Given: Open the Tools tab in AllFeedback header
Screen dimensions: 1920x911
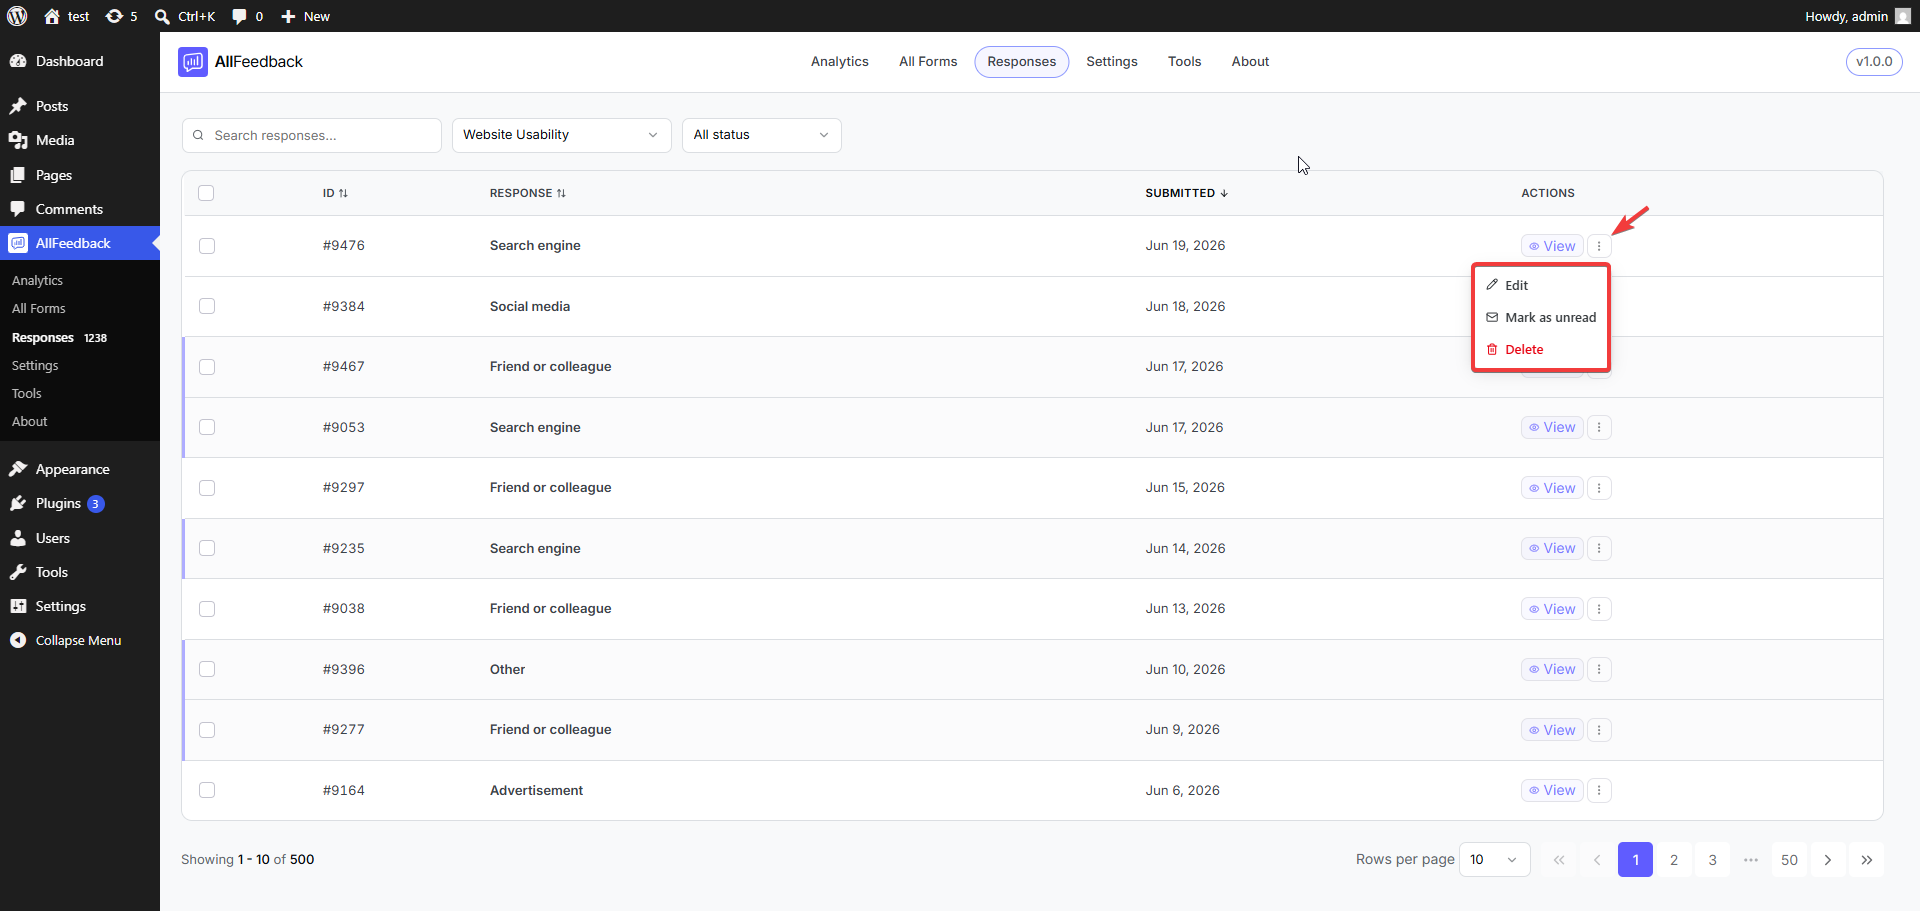Looking at the screenshot, I should (1184, 61).
